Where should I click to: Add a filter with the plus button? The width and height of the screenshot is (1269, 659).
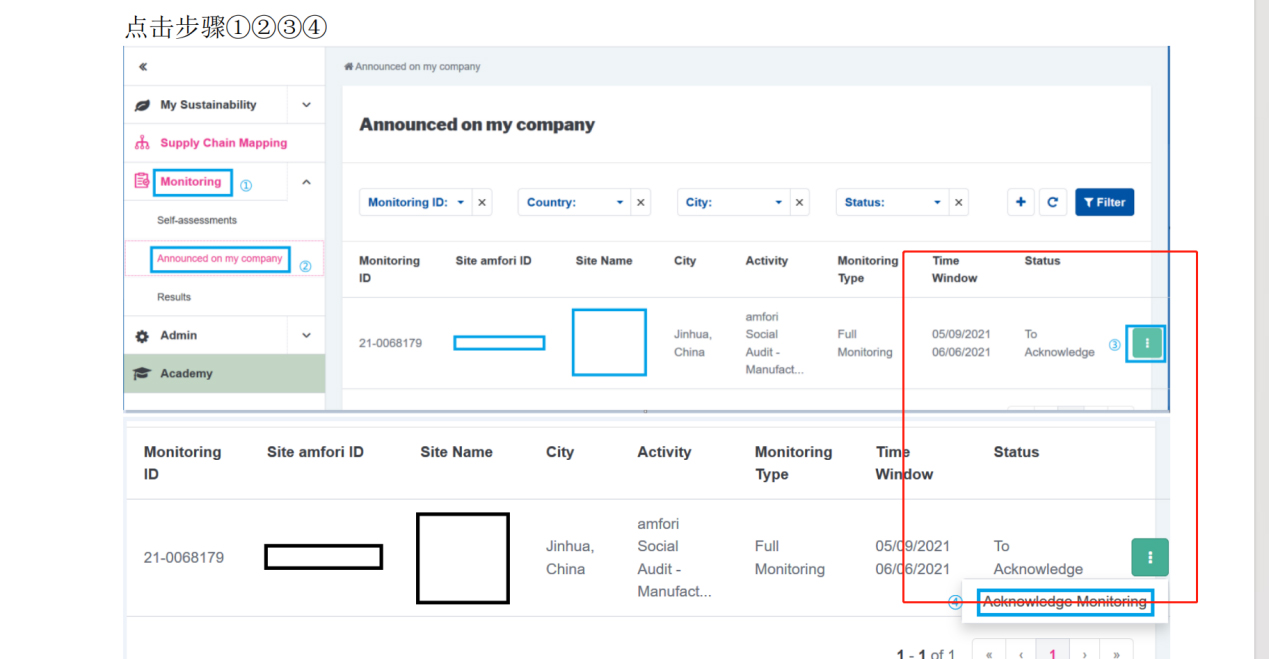(x=1020, y=202)
